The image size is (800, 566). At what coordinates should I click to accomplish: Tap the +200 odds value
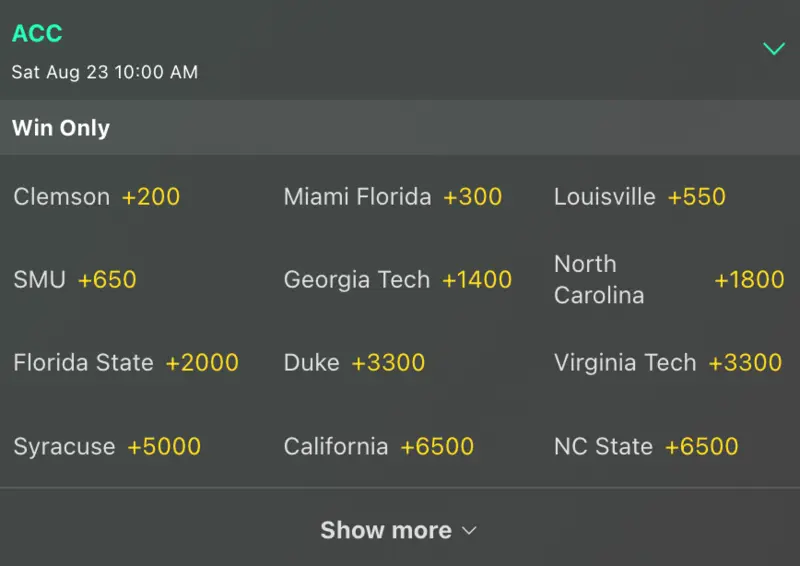coord(151,196)
